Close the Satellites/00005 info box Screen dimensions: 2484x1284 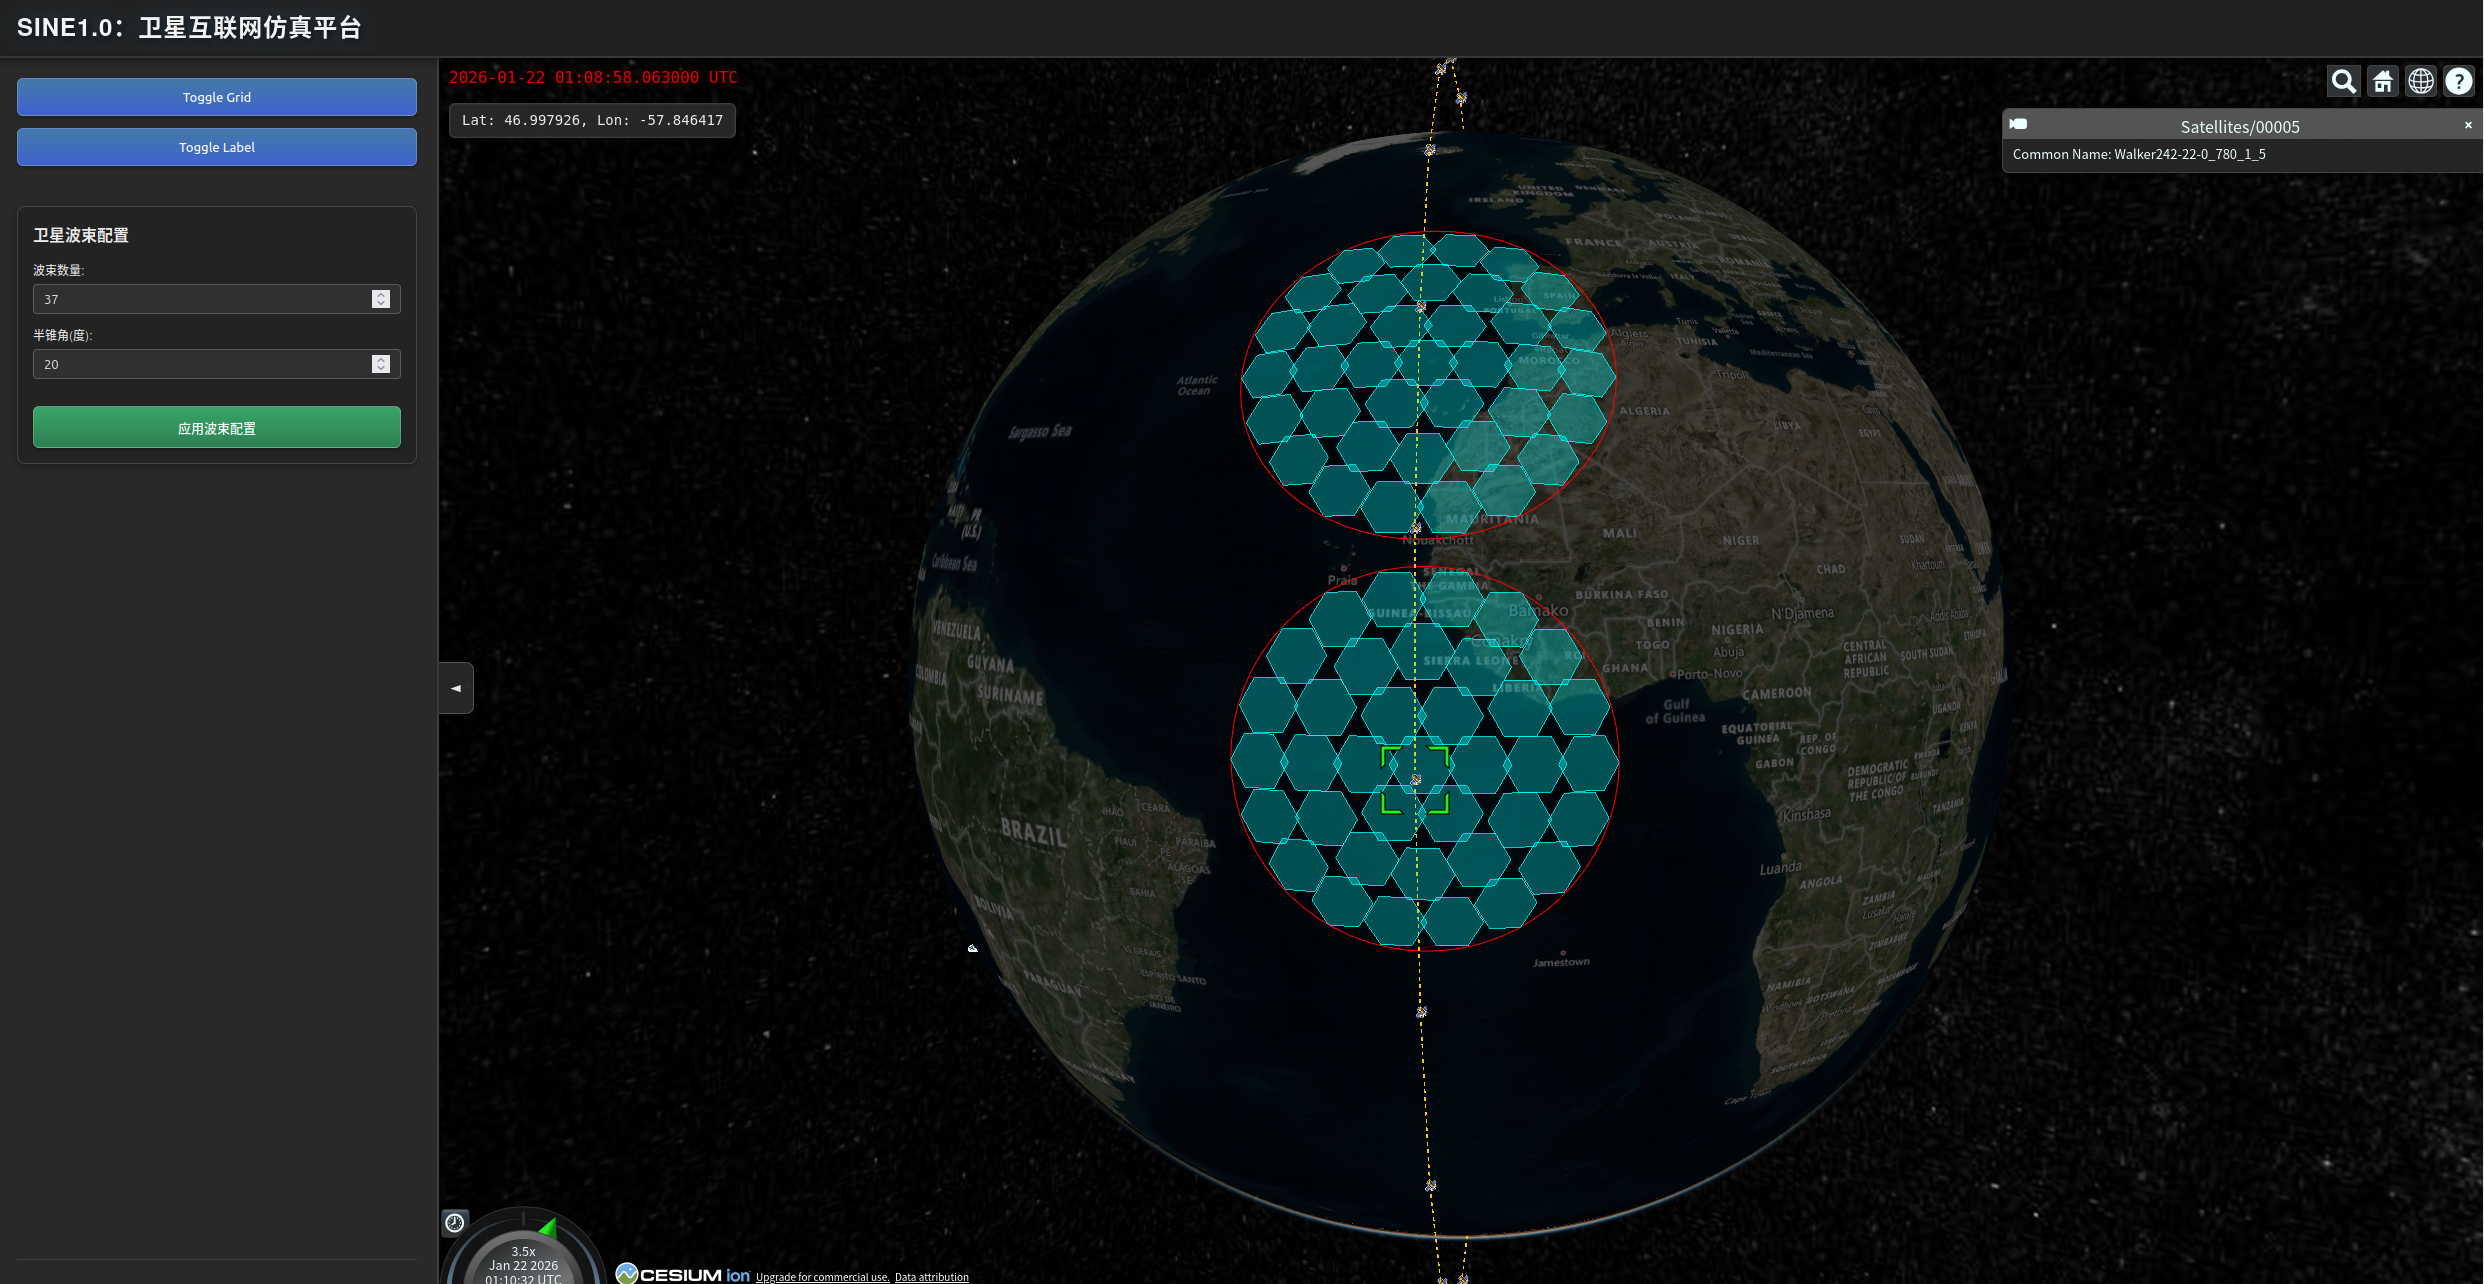[x=2468, y=125]
